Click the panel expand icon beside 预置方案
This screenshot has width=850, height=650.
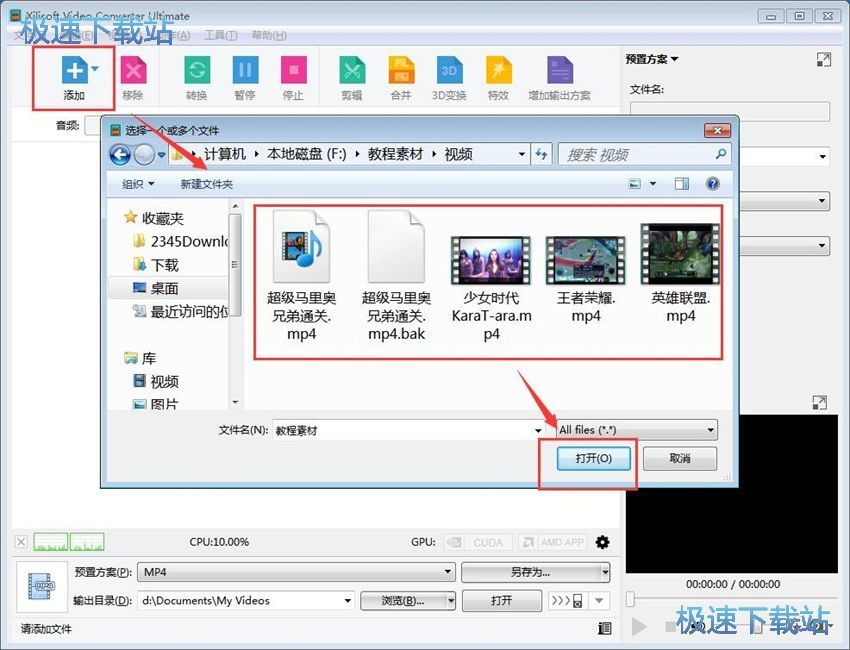point(823,60)
